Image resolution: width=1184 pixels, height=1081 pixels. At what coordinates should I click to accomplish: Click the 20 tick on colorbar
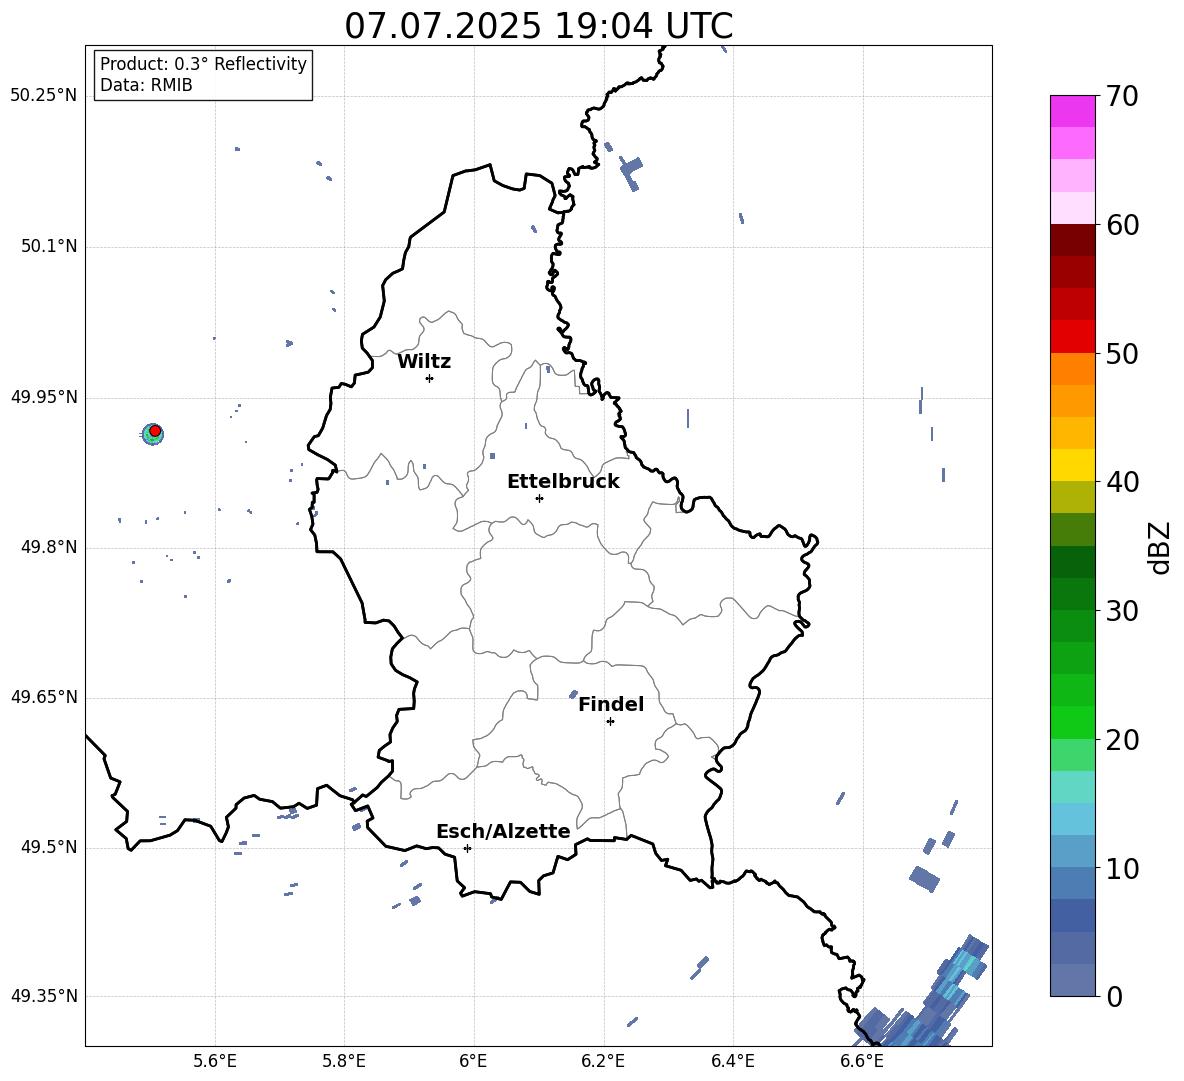[1122, 740]
